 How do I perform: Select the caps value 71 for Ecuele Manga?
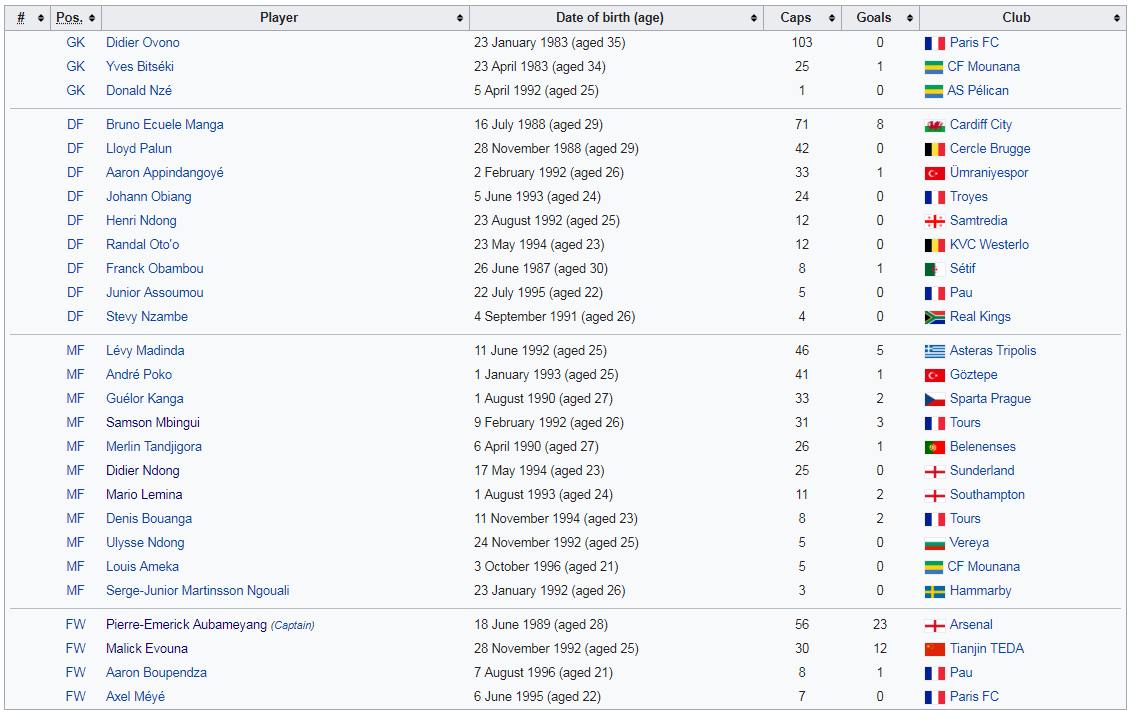(x=802, y=125)
